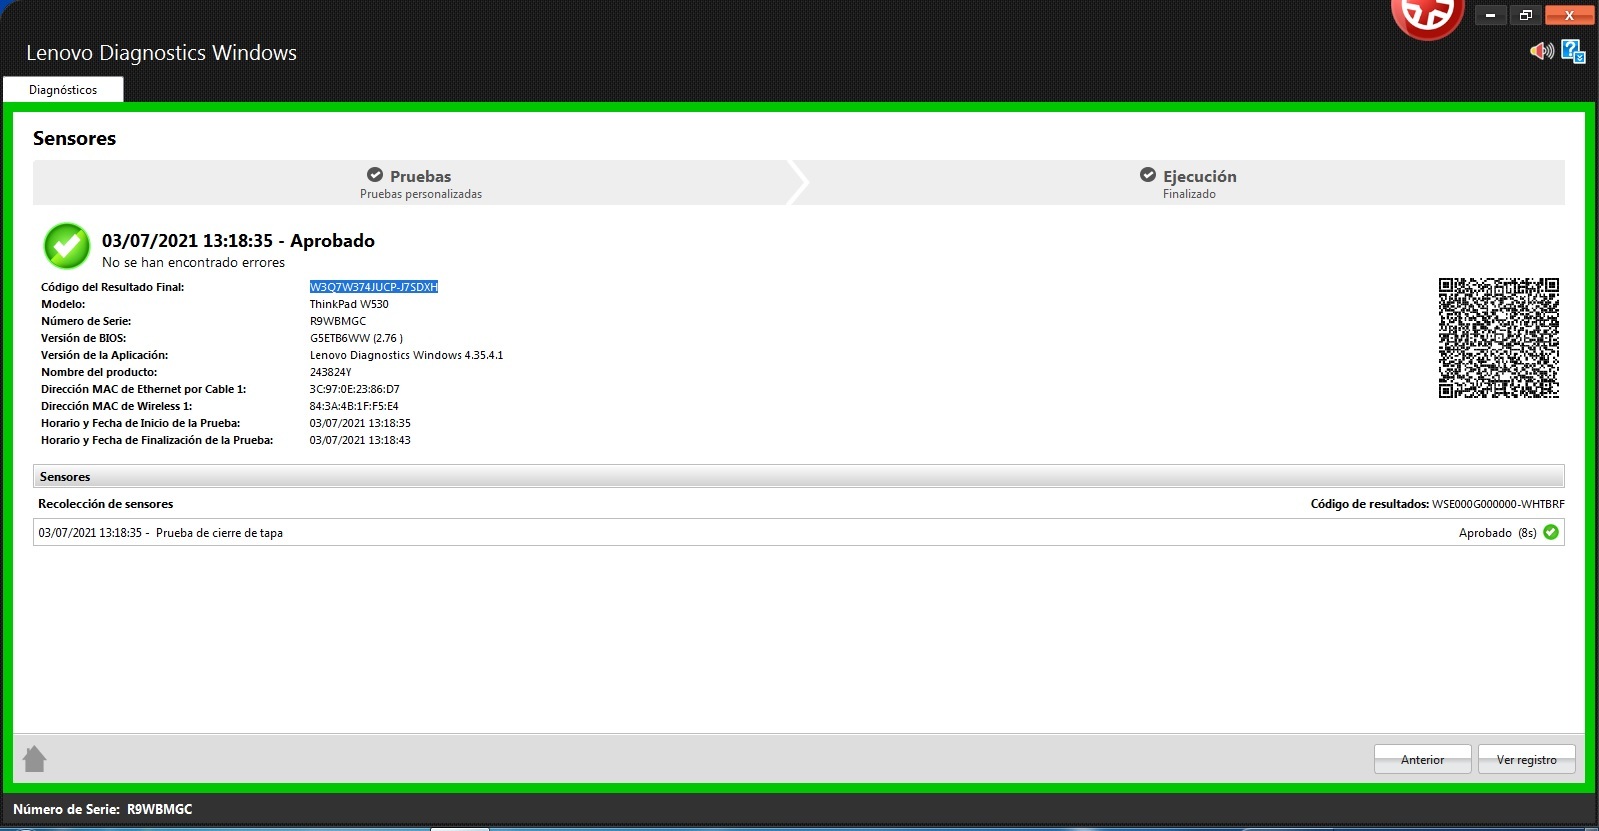Click the Código del Resultado Final label
This screenshot has height=831, width=1599.
pyautogui.click(x=112, y=287)
